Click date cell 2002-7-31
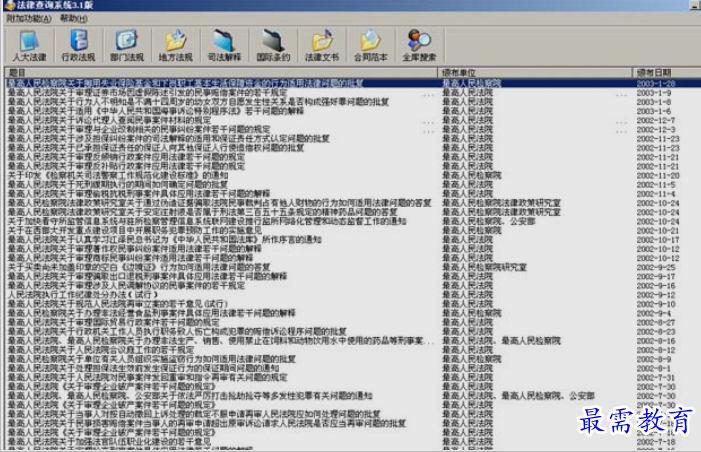The image size is (701, 452). (656, 377)
